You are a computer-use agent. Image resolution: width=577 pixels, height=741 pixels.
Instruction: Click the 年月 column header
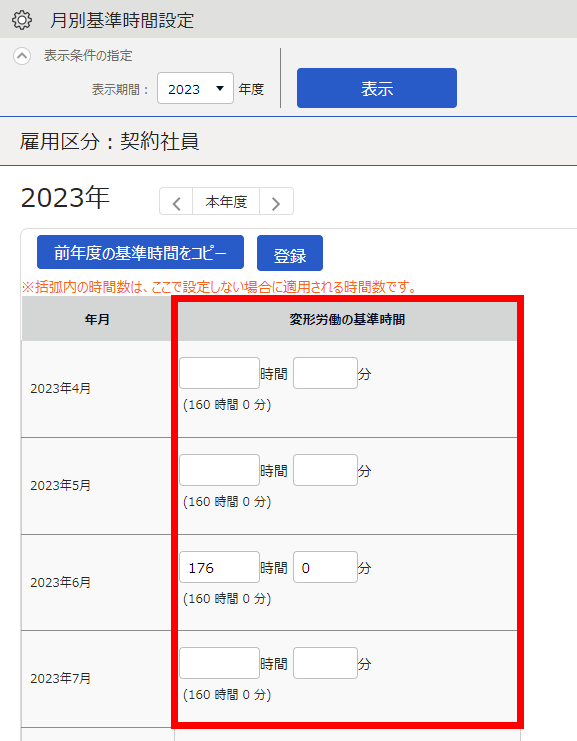pos(97,320)
